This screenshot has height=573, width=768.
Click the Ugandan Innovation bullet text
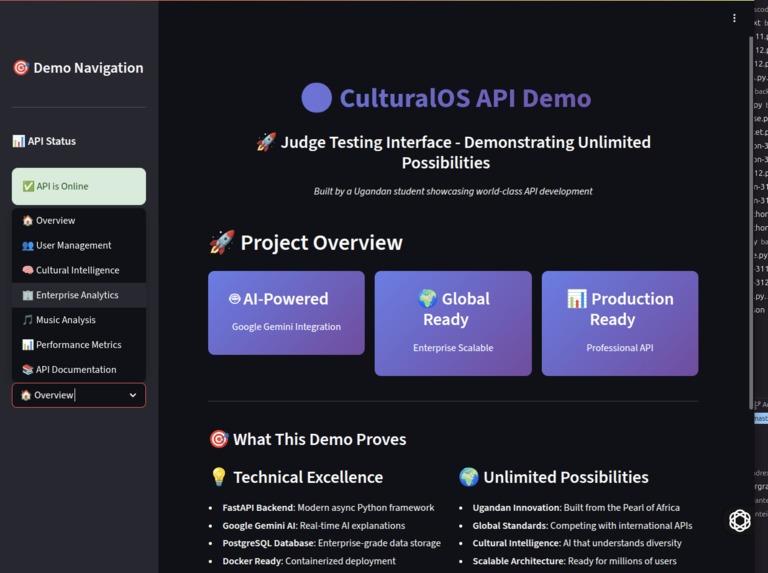pyautogui.click(x=576, y=508)
